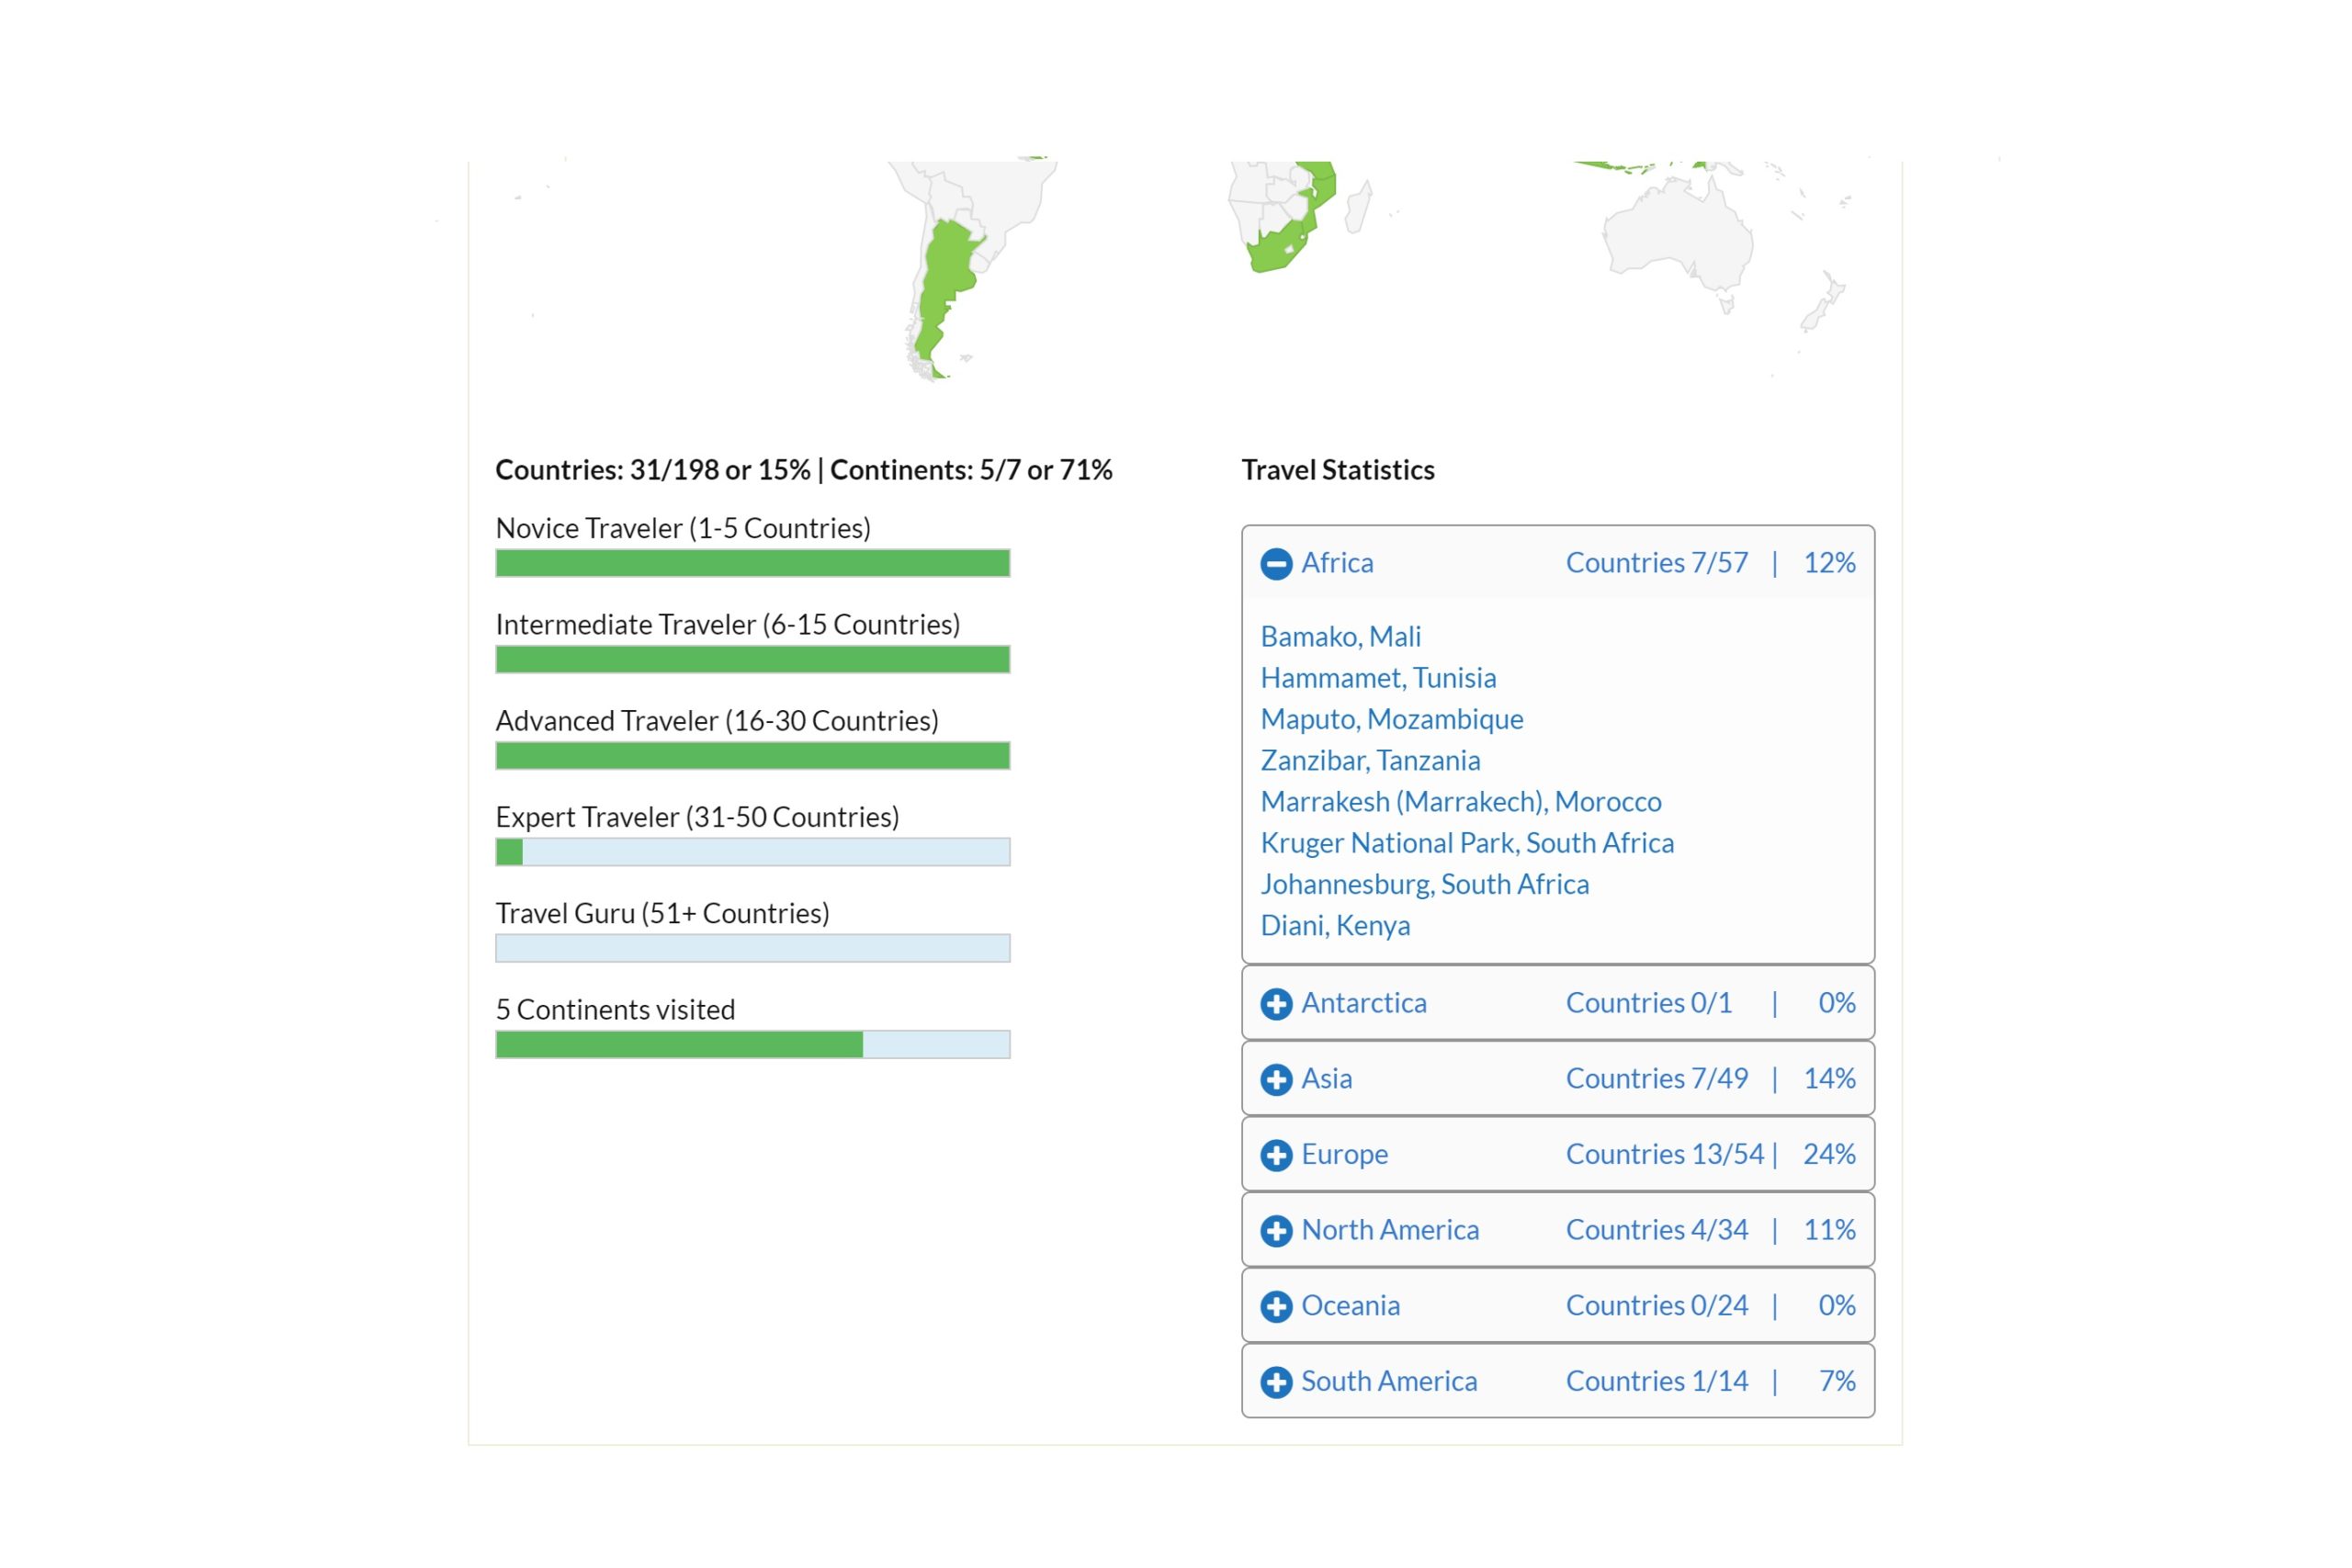Screen dimensions: 2352x1568
Task: Open the Bamako, Mali link
Action: [x=1340, y=637]
